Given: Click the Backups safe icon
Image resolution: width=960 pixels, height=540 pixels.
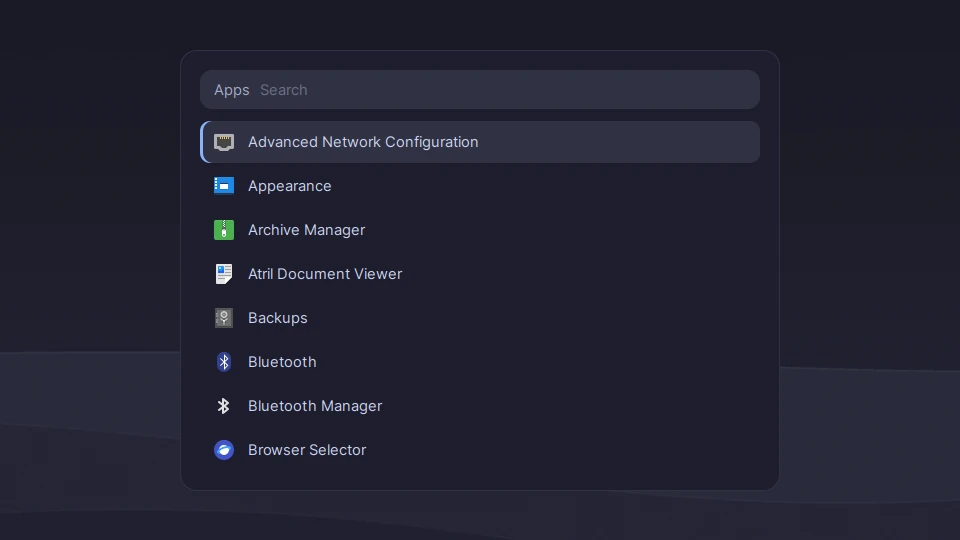Looking at the screenshot, I should pos(223,318).
